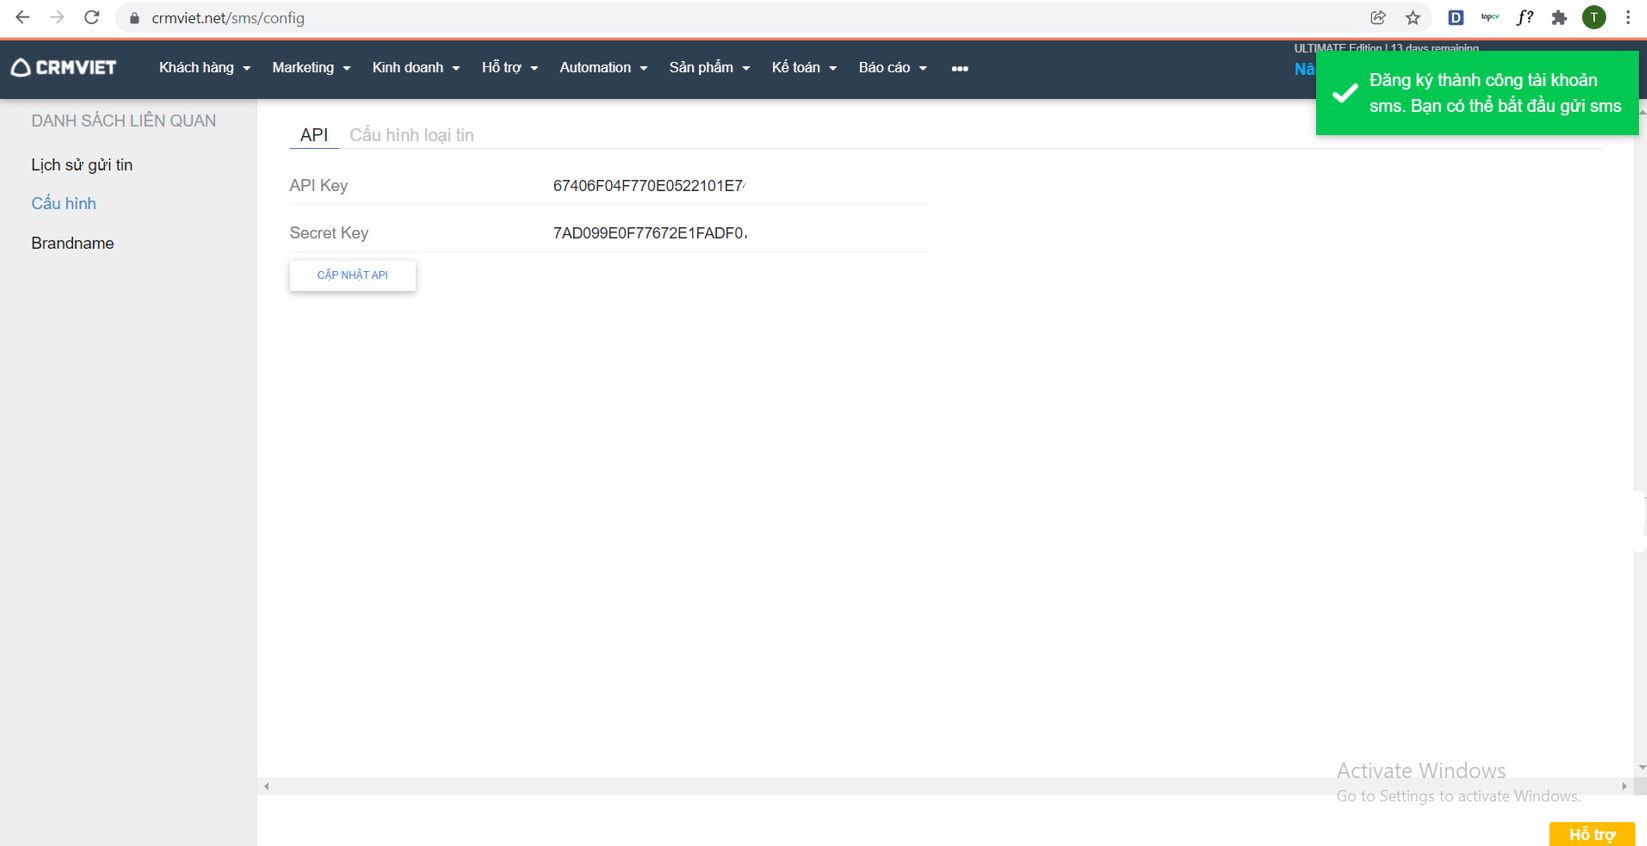
Task: Switch to Cấu hình loại tin tab
Action: [411, 135]
